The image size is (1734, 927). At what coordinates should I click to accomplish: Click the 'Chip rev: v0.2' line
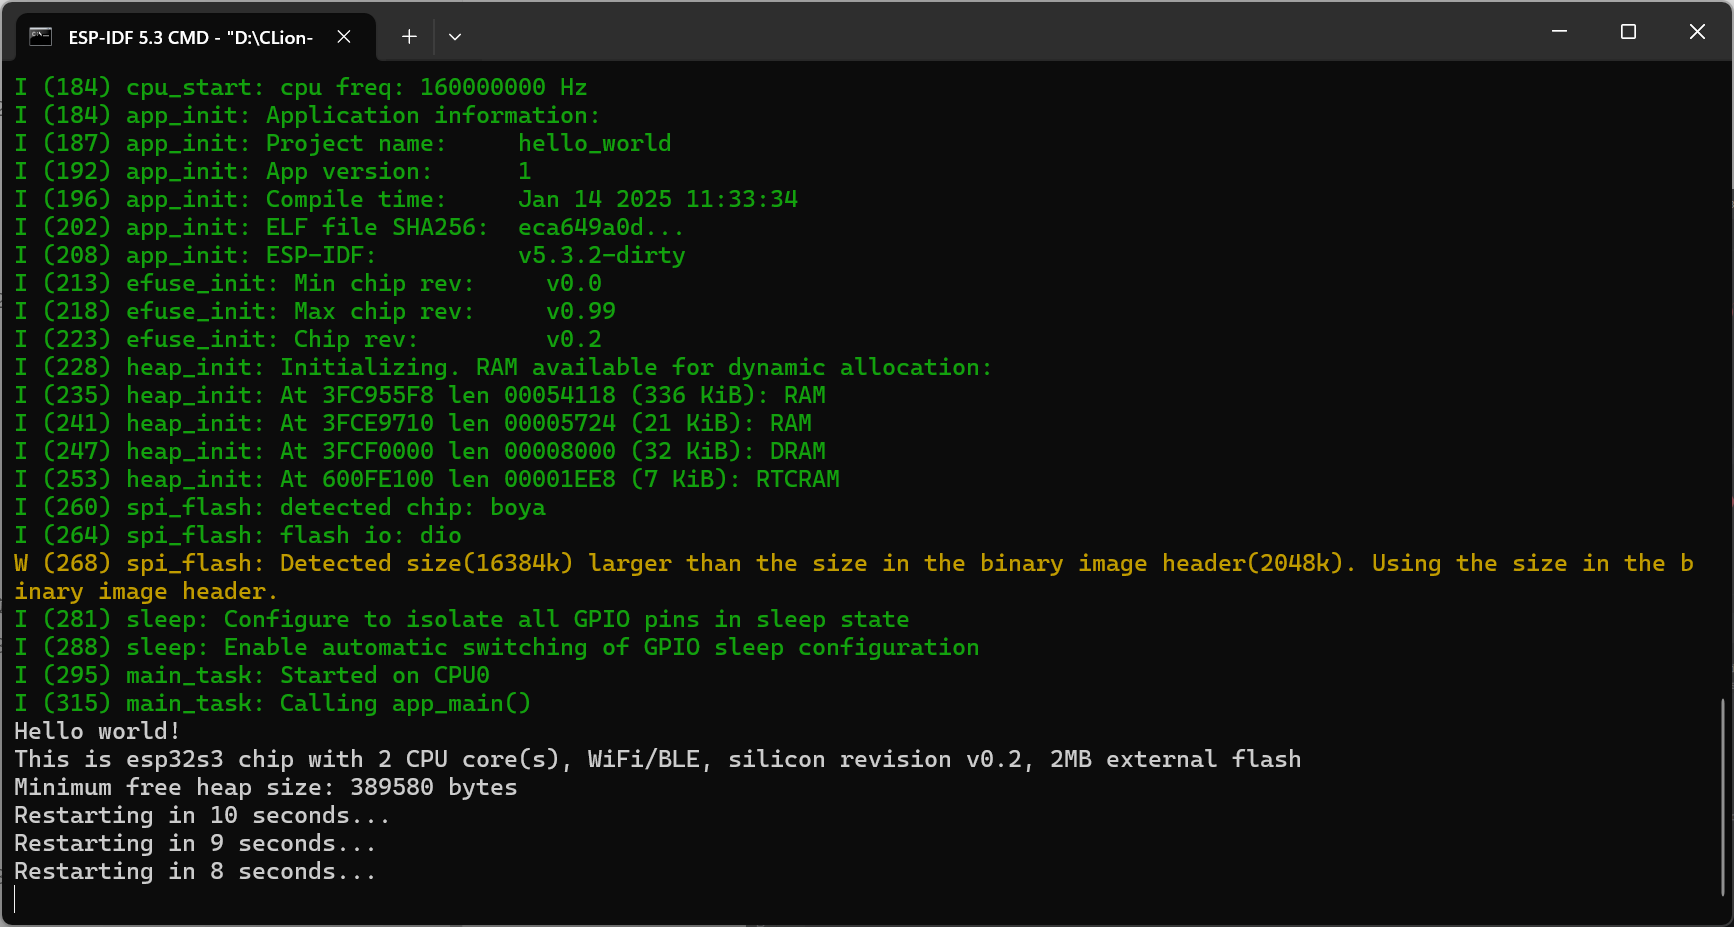coord(308,340)
